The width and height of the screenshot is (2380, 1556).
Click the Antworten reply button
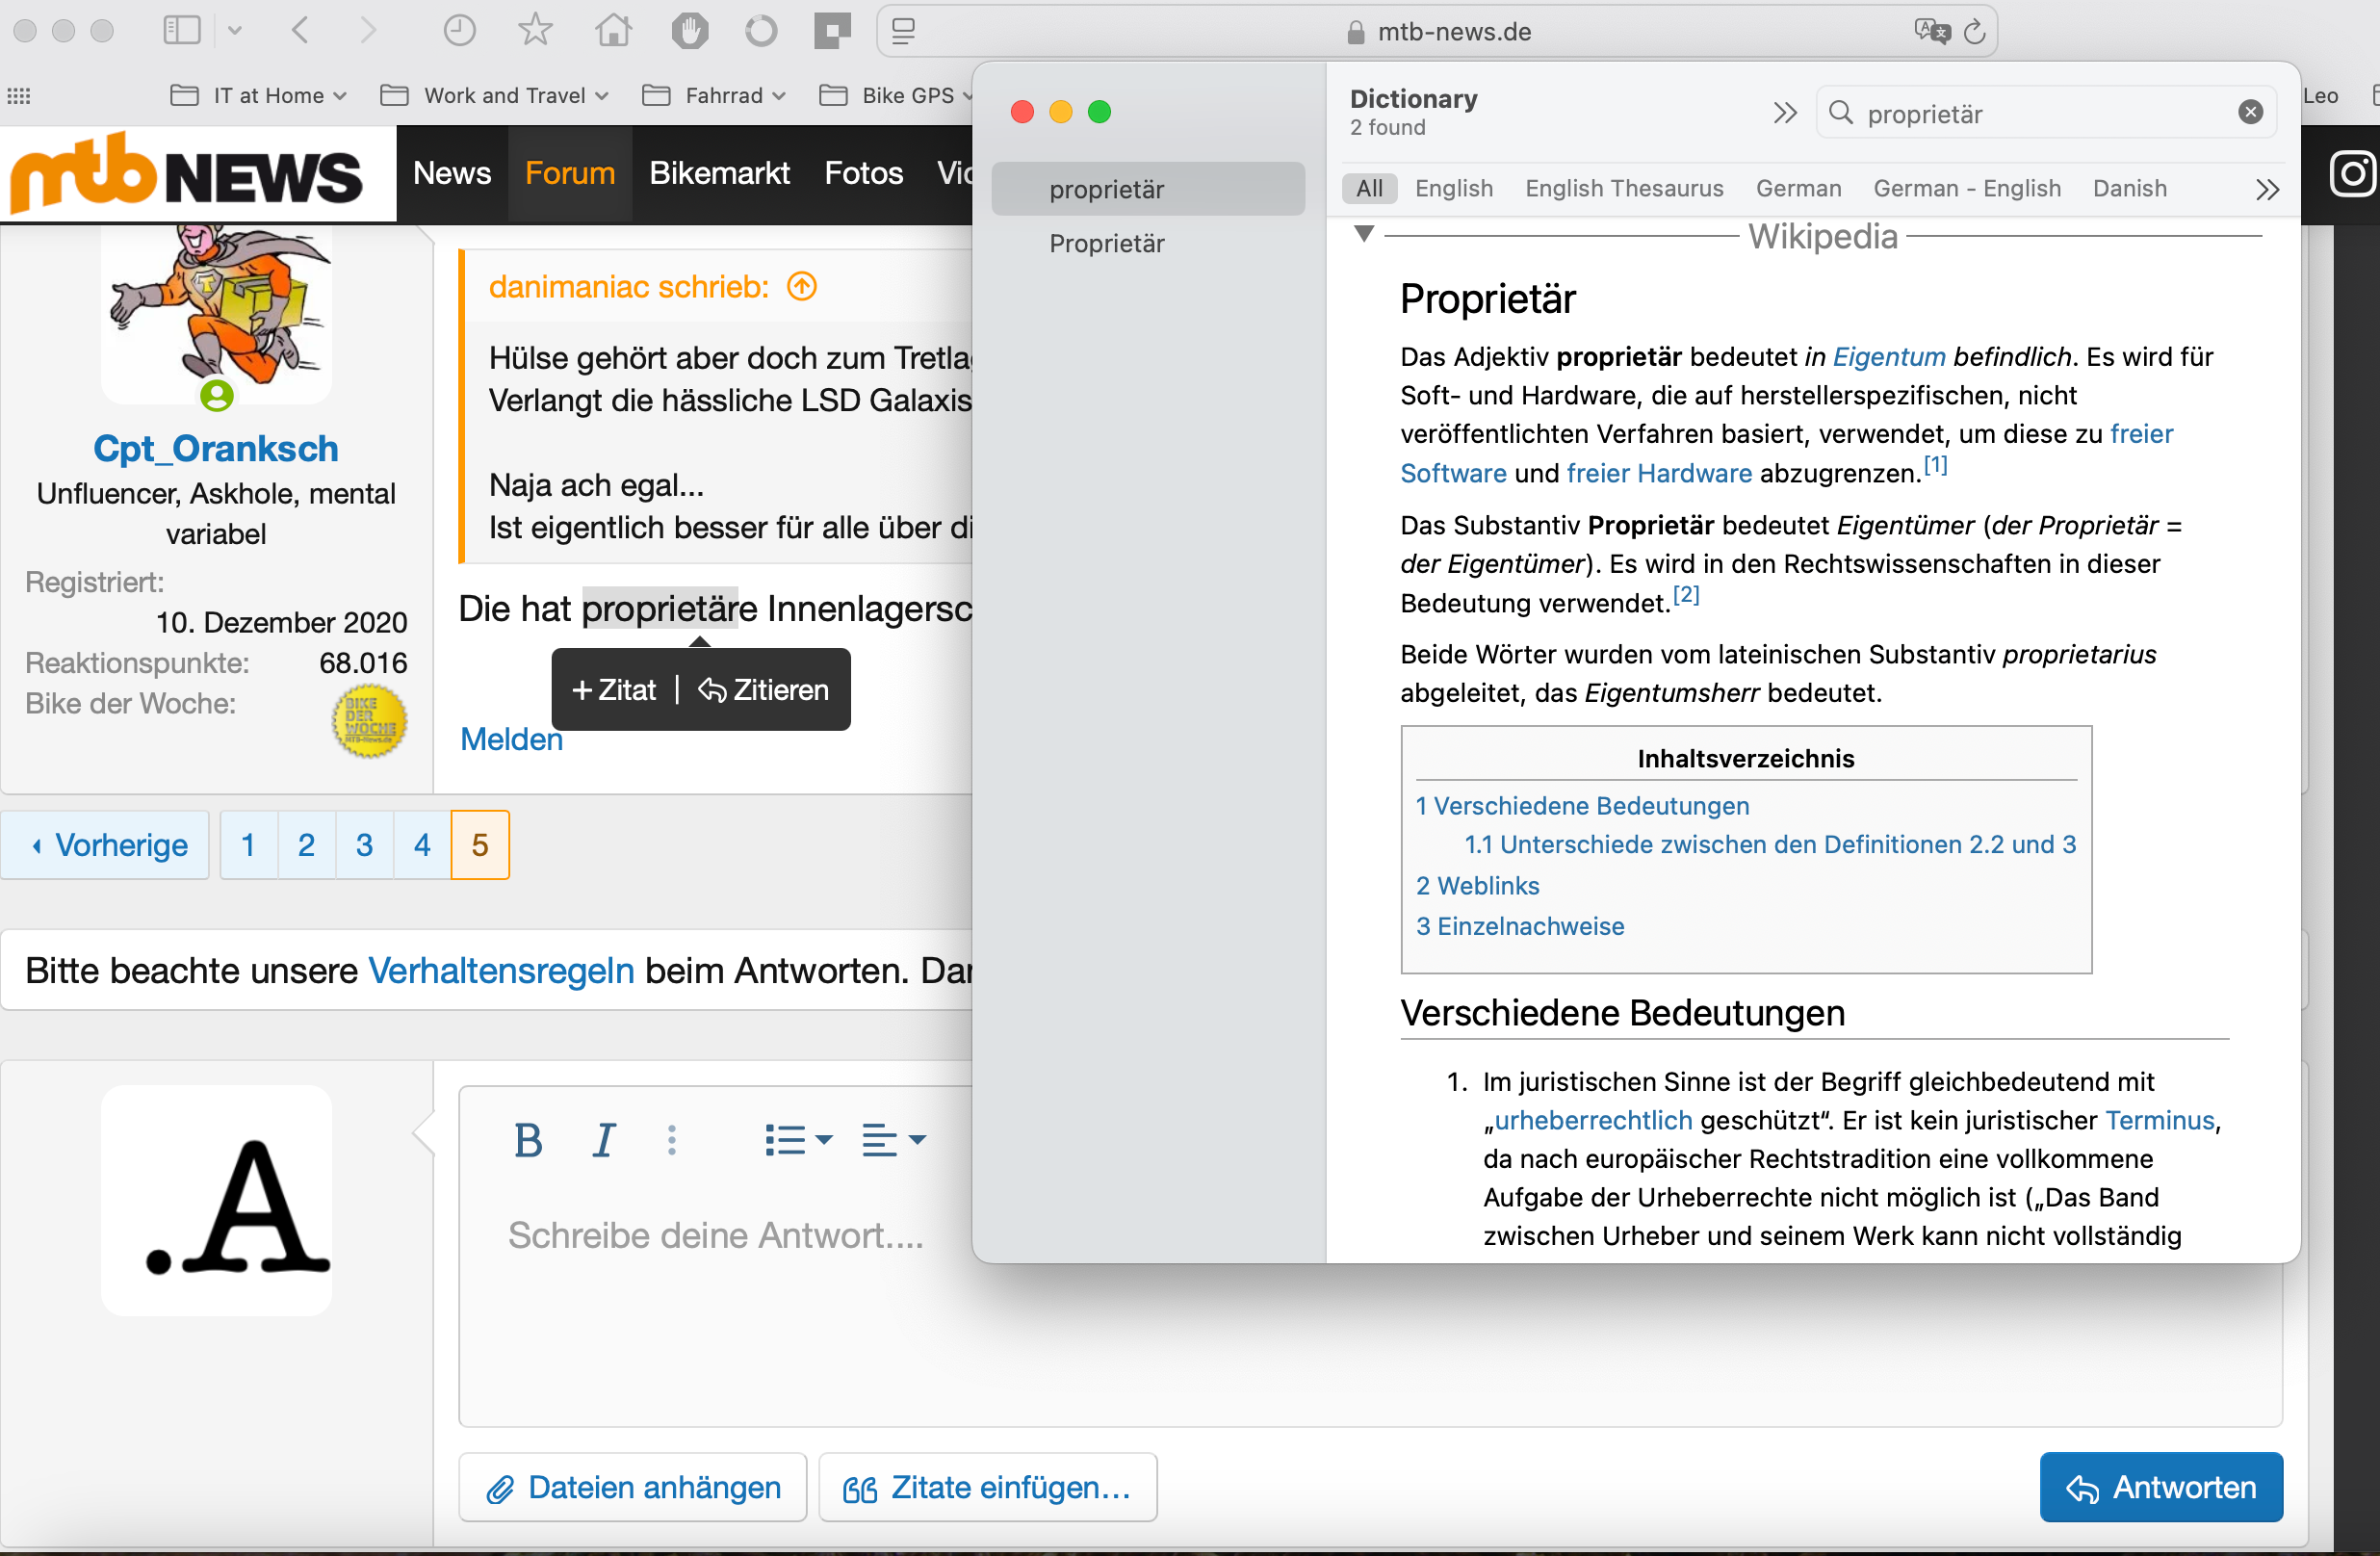tap(2160, 1487)
